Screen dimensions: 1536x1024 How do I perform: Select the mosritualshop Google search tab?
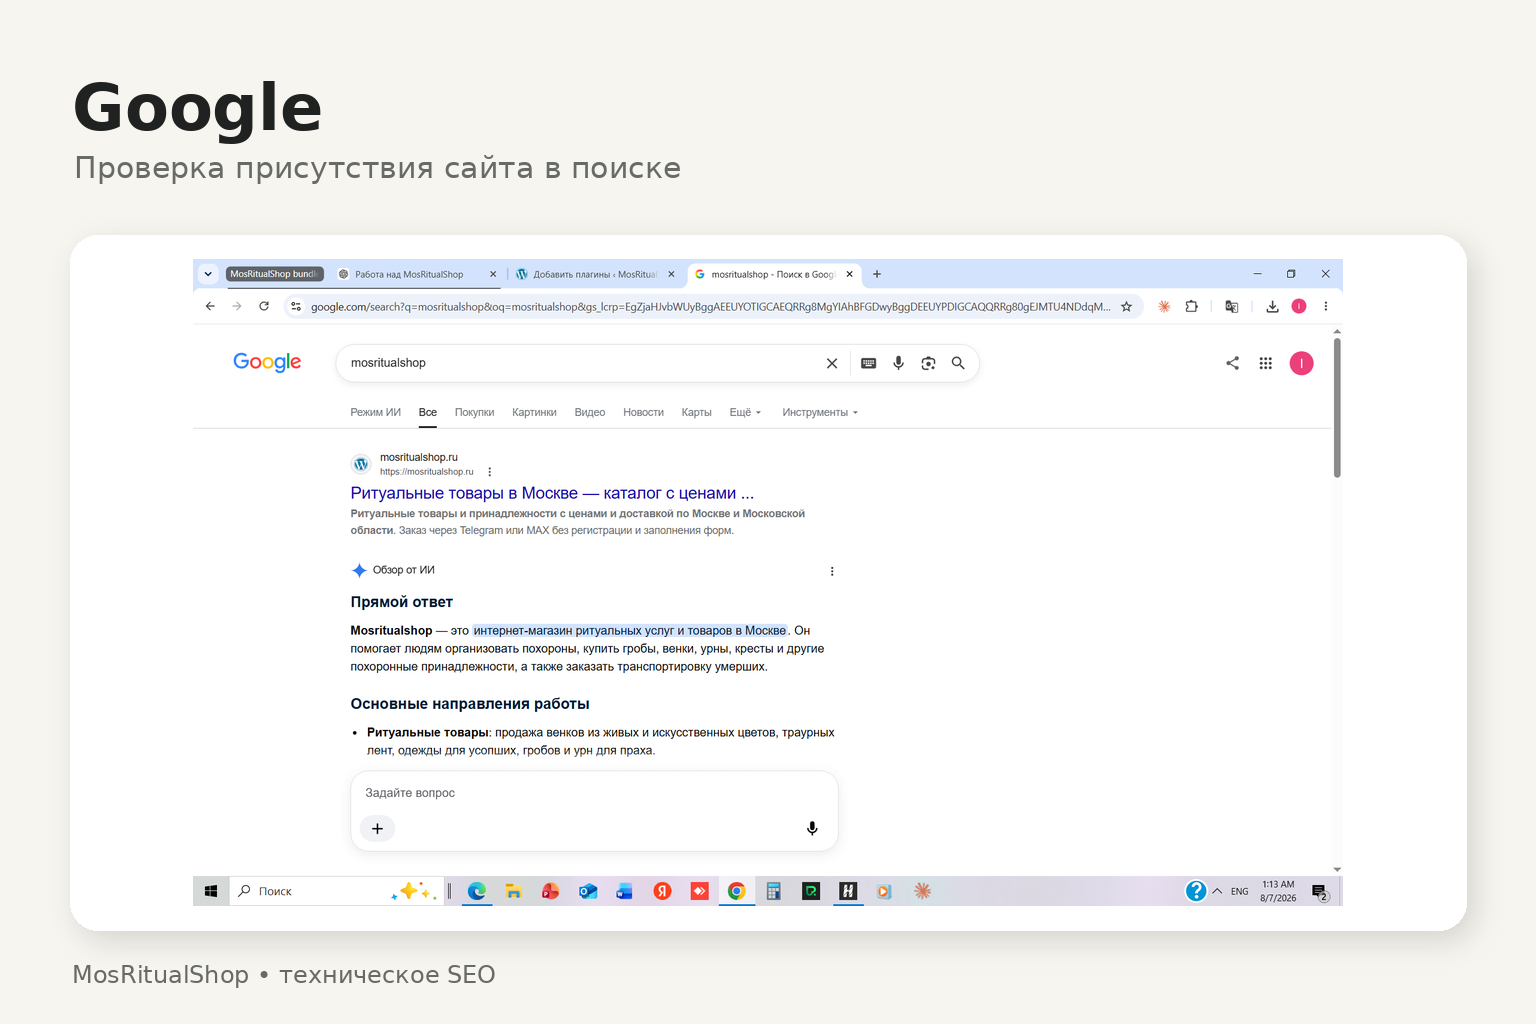[765, 274]
